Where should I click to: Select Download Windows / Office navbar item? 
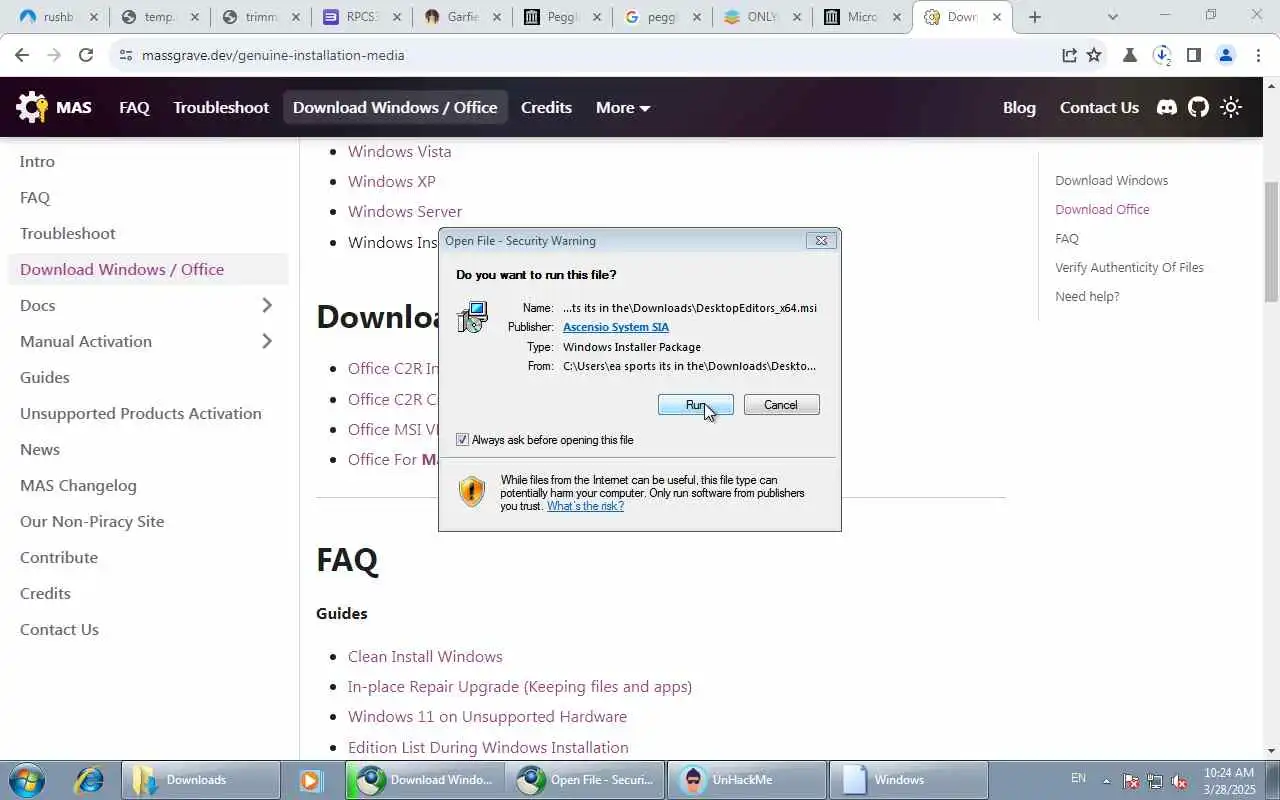coord(395,107)
